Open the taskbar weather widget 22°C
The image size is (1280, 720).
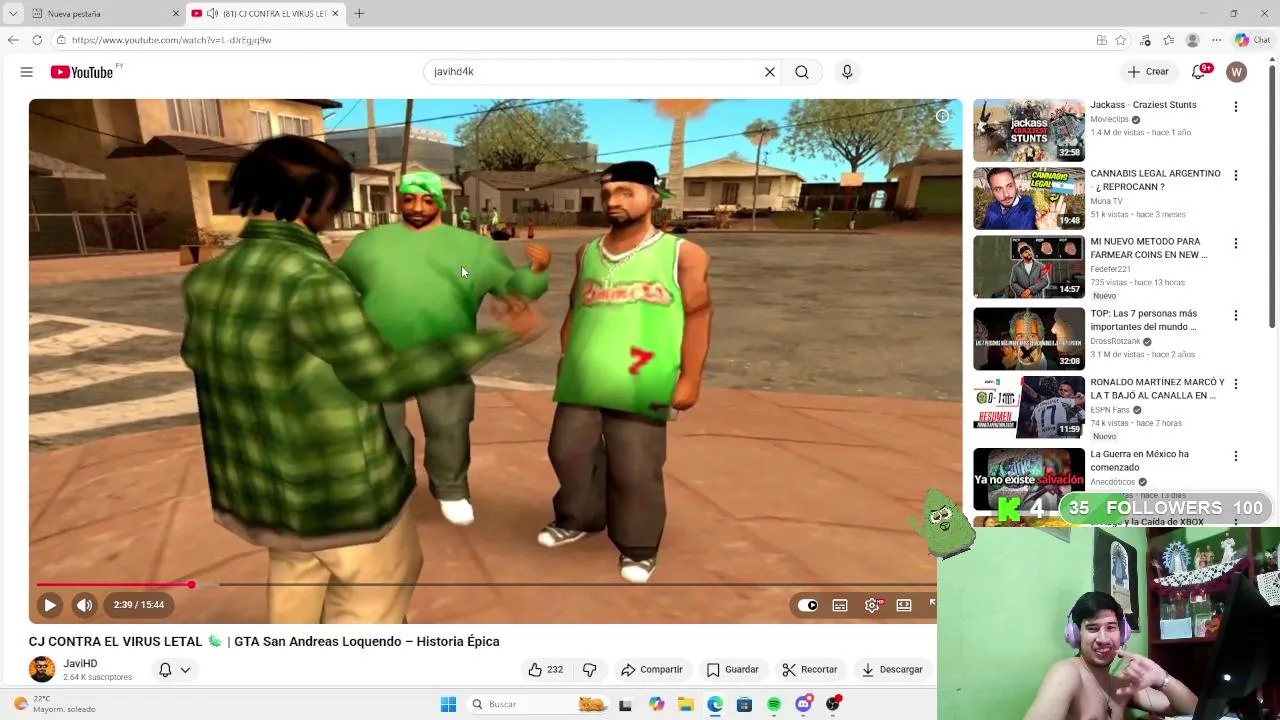[55, 704]
